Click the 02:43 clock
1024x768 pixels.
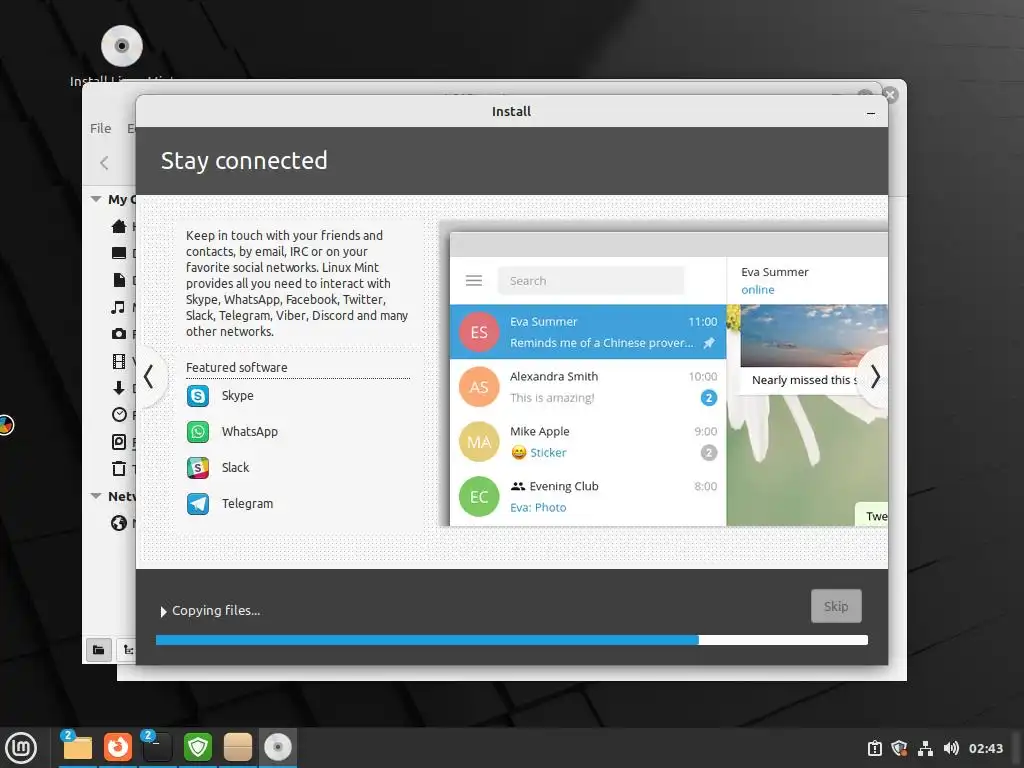coord(985,748)
